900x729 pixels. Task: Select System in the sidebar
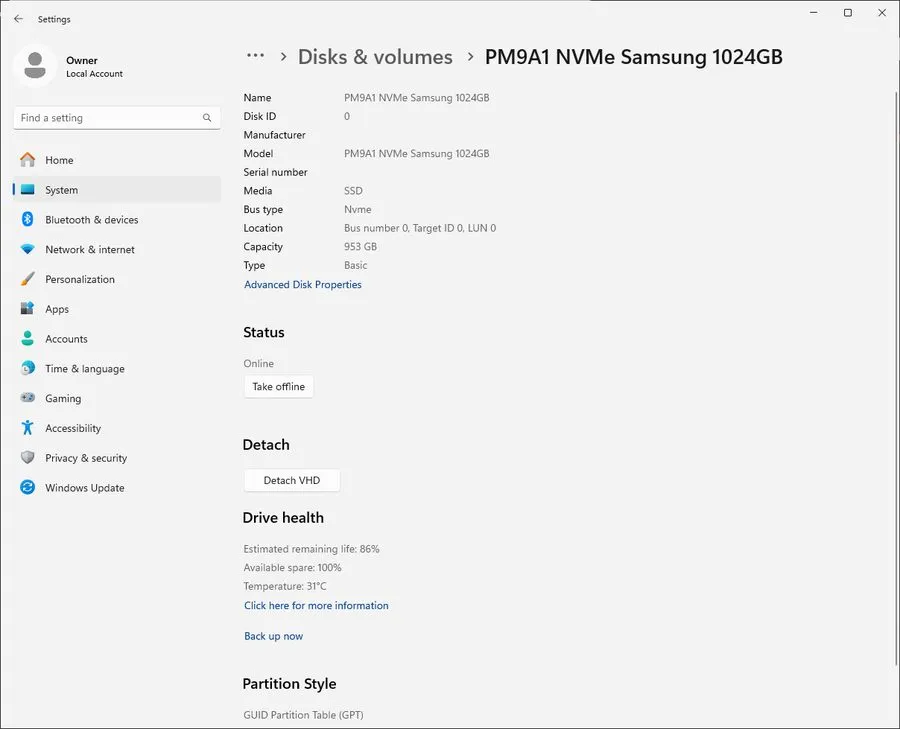(117, 190)
